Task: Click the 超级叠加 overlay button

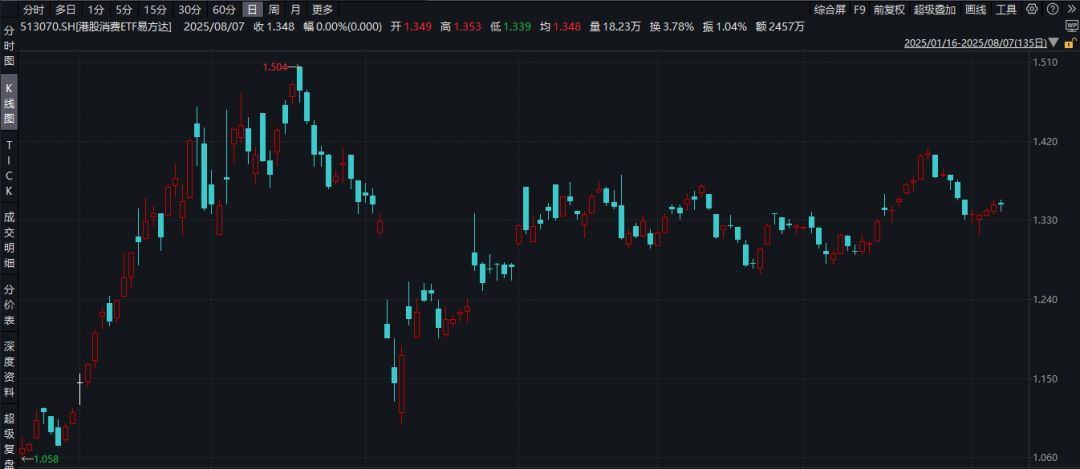Action: (935, 9)
